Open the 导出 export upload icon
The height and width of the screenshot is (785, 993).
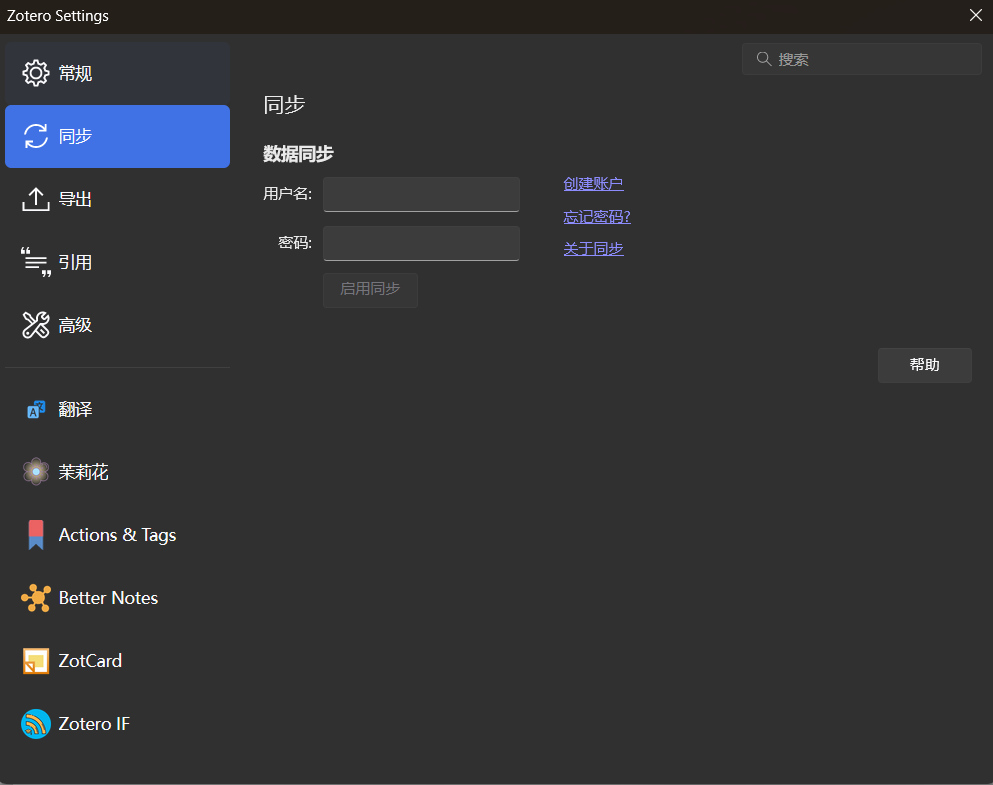pos(36,199)
